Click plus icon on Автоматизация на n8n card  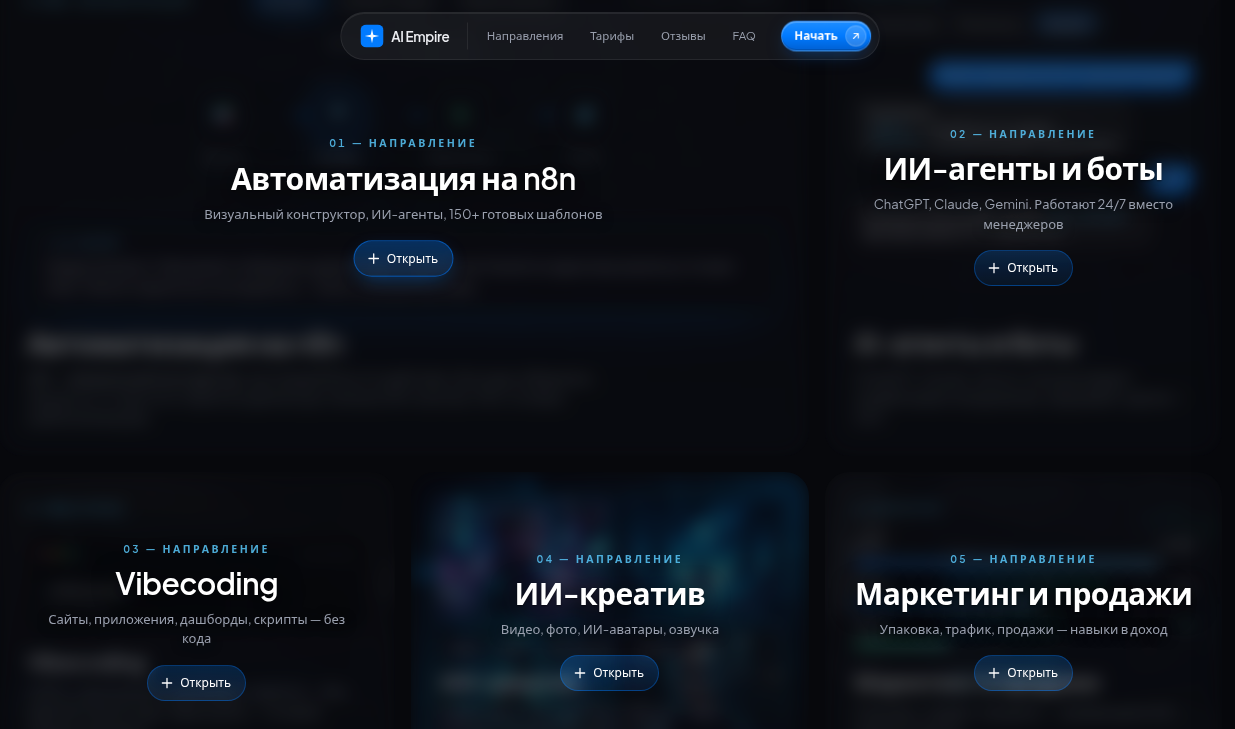(x=374, y=259)
